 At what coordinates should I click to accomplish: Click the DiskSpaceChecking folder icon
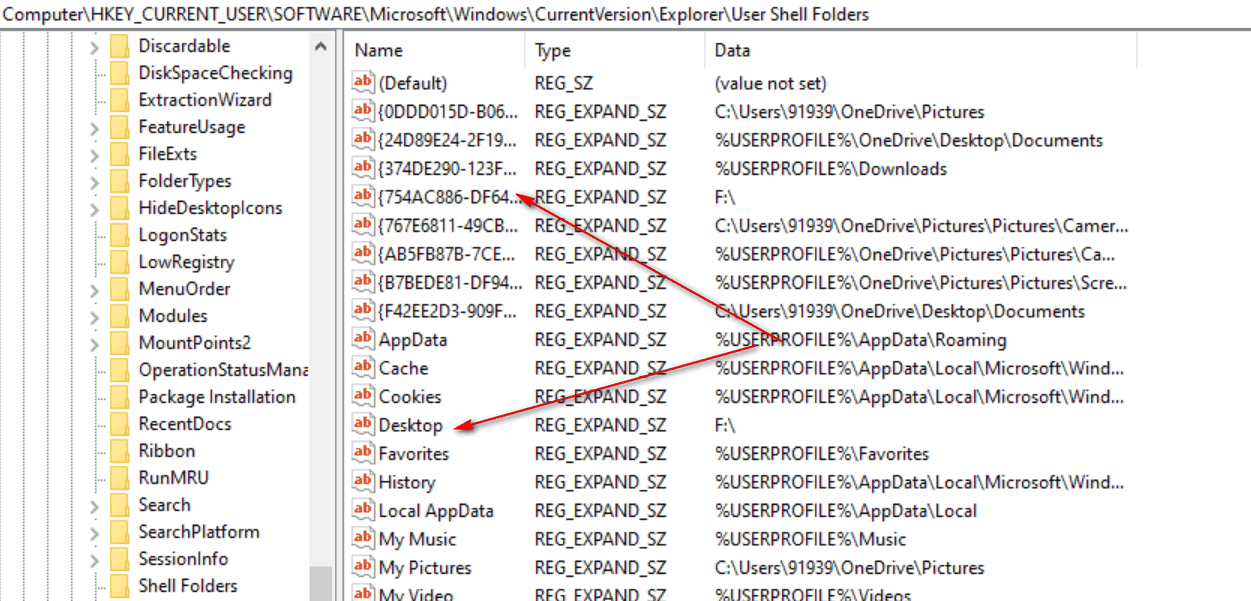click(x=120, y=73)
